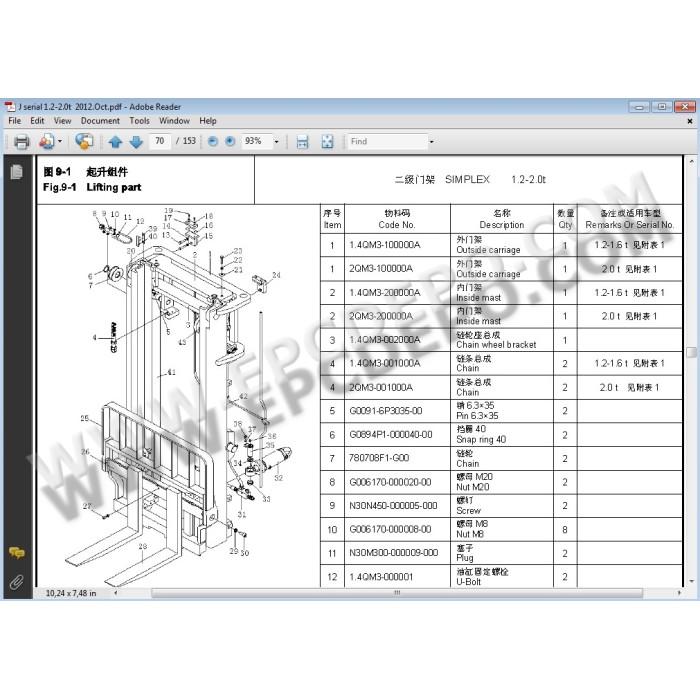Click the Print icon in toolbar
This screenshot has width=700, height=700.
coord(21,142)
